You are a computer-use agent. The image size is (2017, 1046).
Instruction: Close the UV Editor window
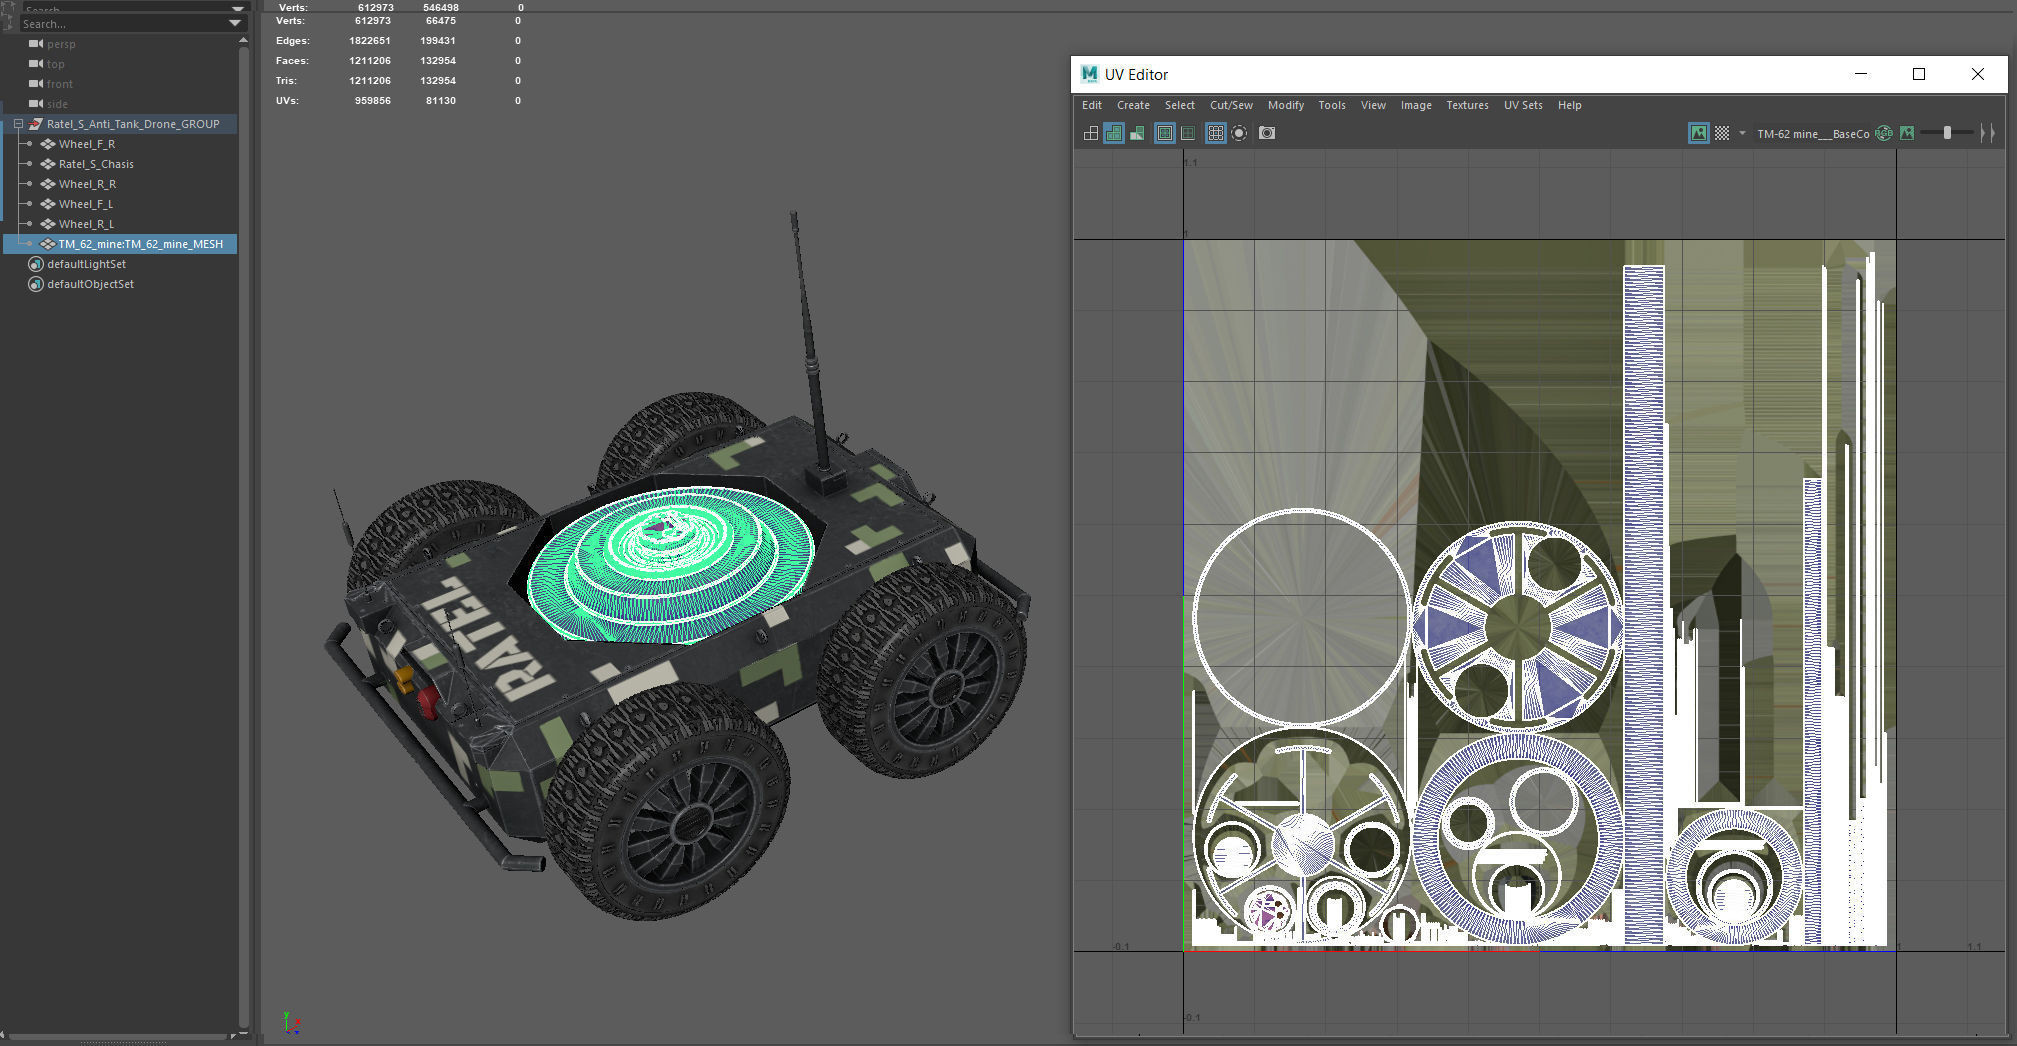[1977, 74]
